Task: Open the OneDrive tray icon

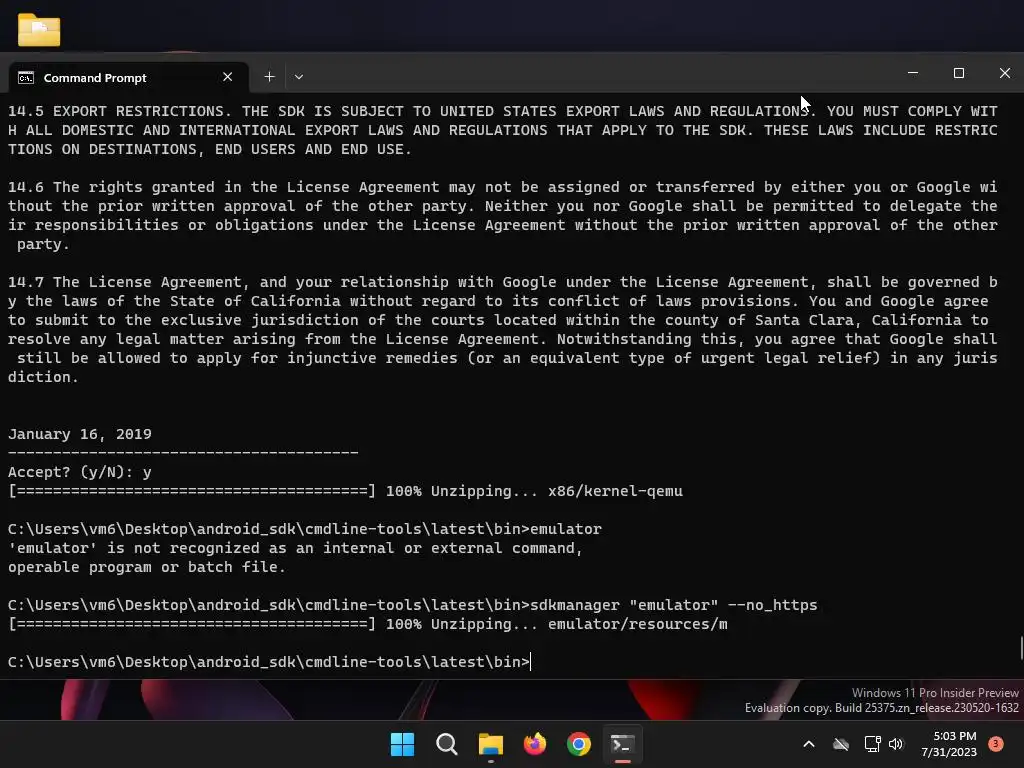Action: (x=841, y=744)
